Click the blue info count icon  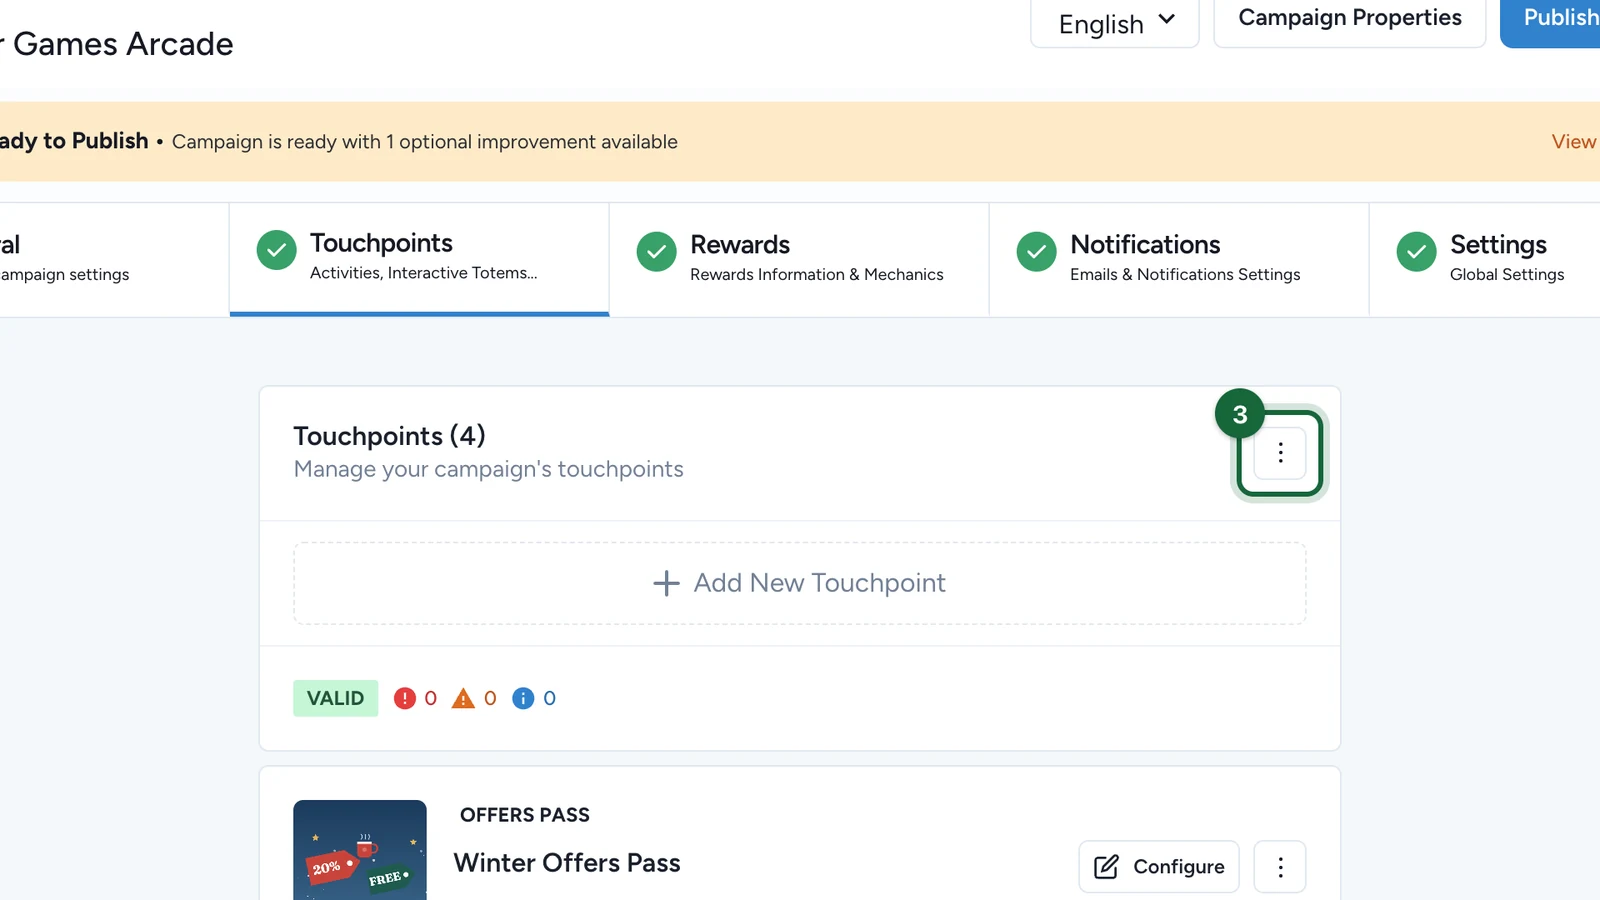pyautogui.click(x=523, y=698)
